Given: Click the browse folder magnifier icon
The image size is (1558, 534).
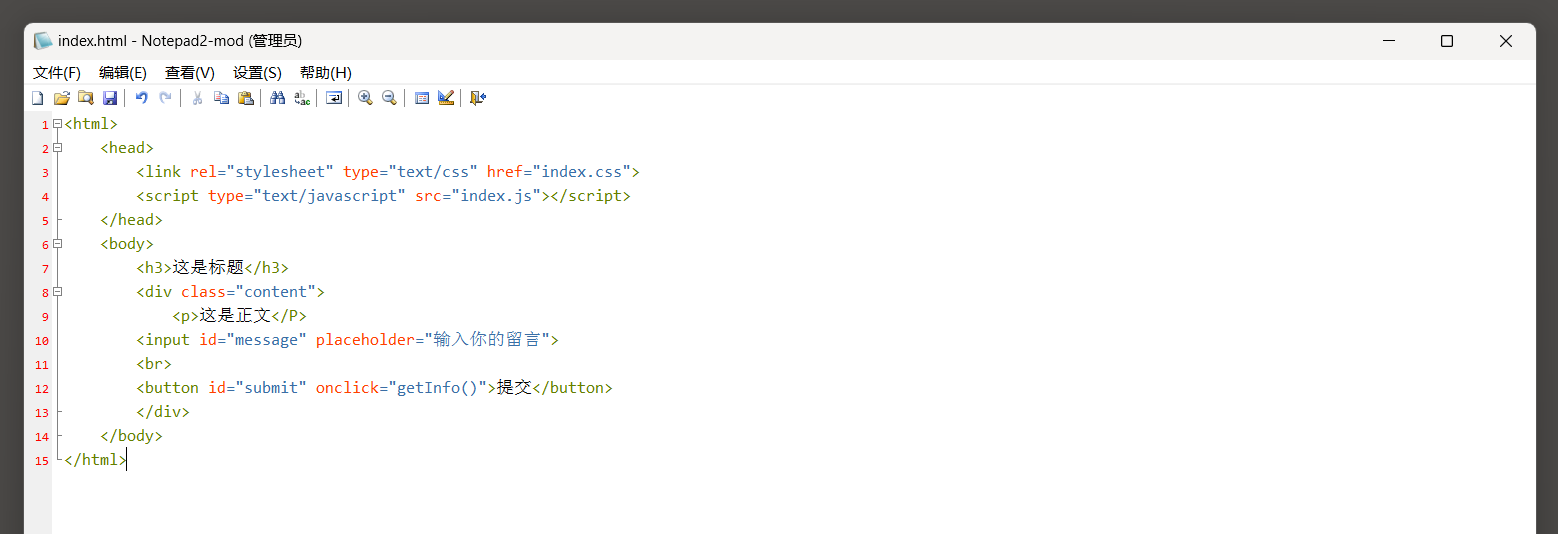Looking at the screenshot, I should click(x=86, y=98).
